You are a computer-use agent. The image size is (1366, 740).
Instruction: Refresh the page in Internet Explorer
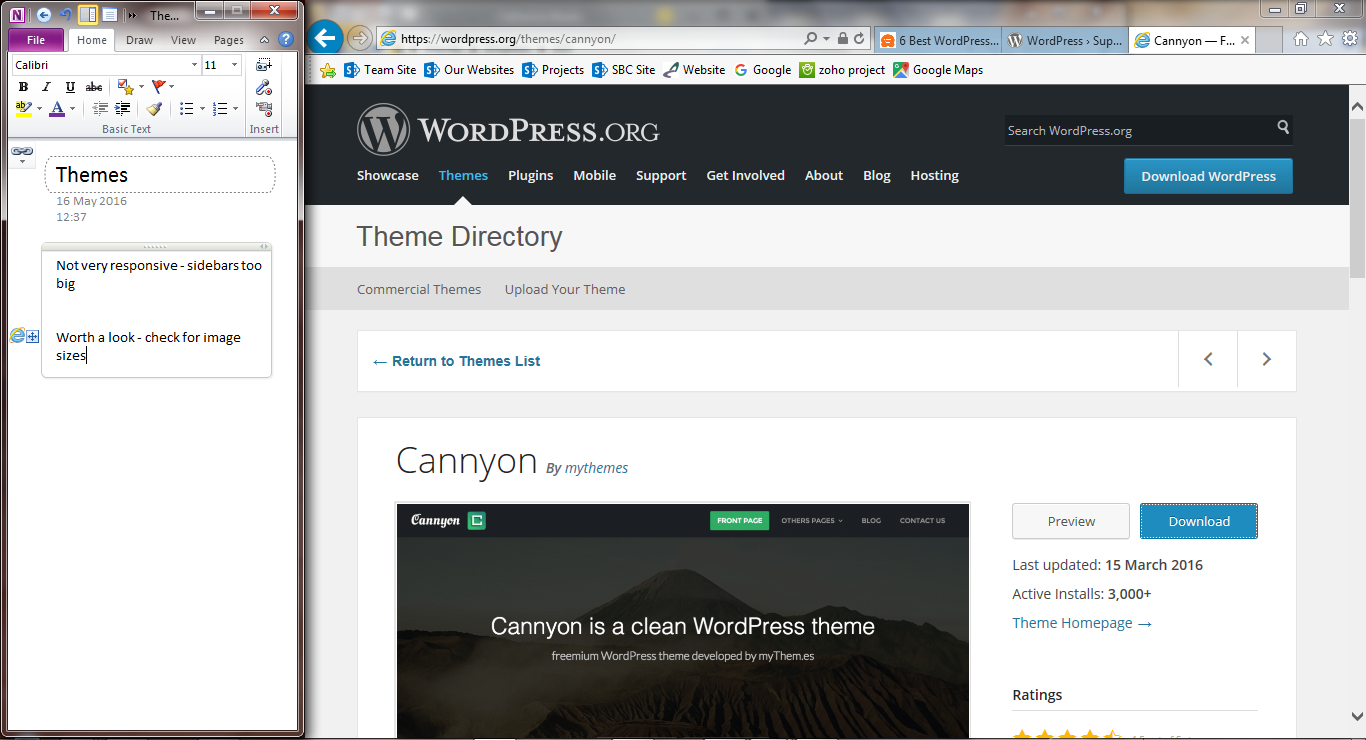859,39
